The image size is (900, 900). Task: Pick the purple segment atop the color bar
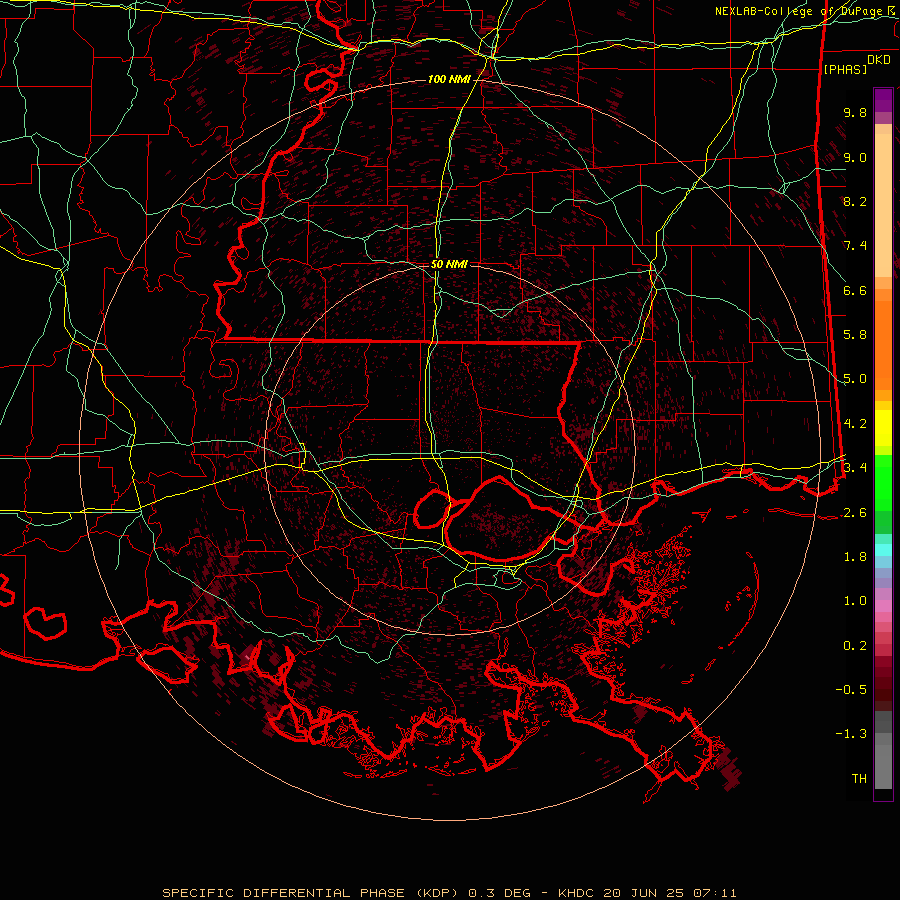pyautogui.click(x=883, y=101)
